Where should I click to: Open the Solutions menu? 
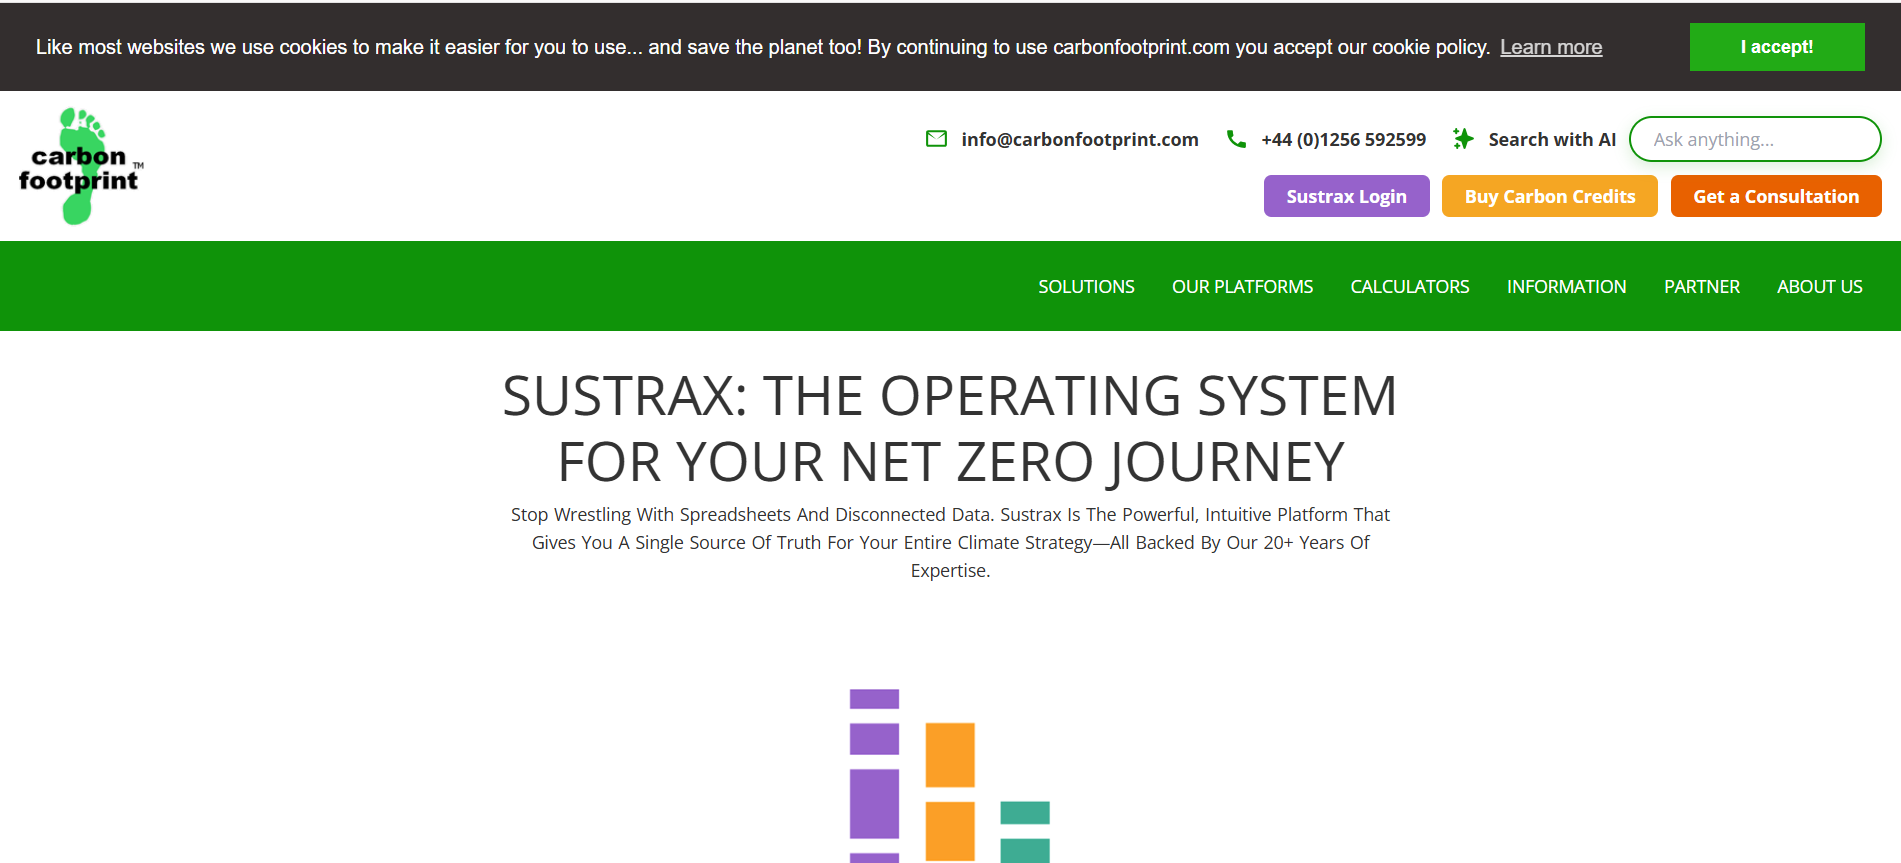click(x=1086, y=286)
